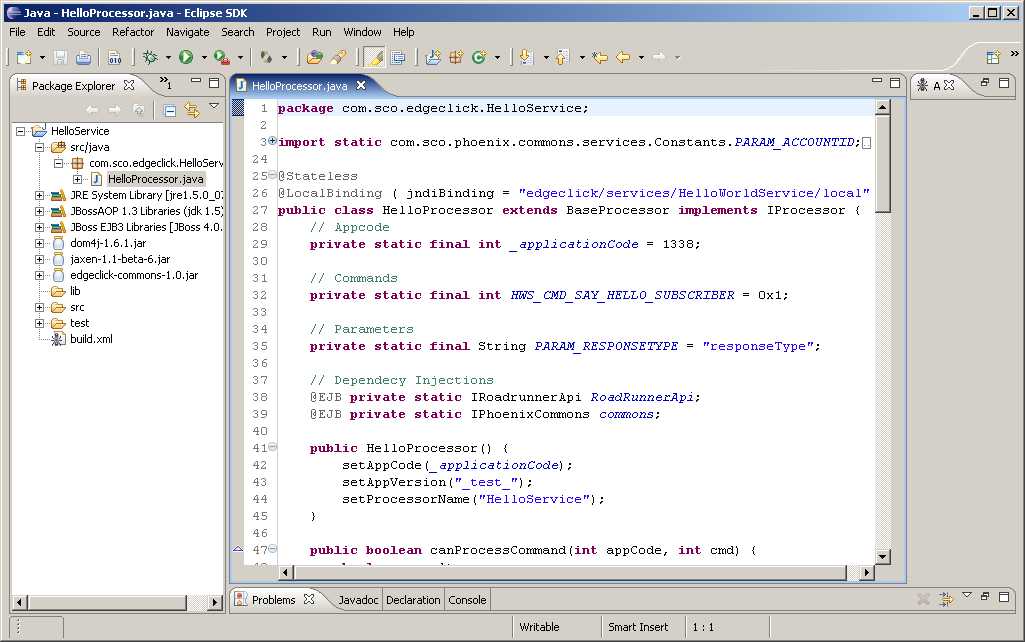Select edgeclick-commons-1.0.jar entry

tap(134, 275)
